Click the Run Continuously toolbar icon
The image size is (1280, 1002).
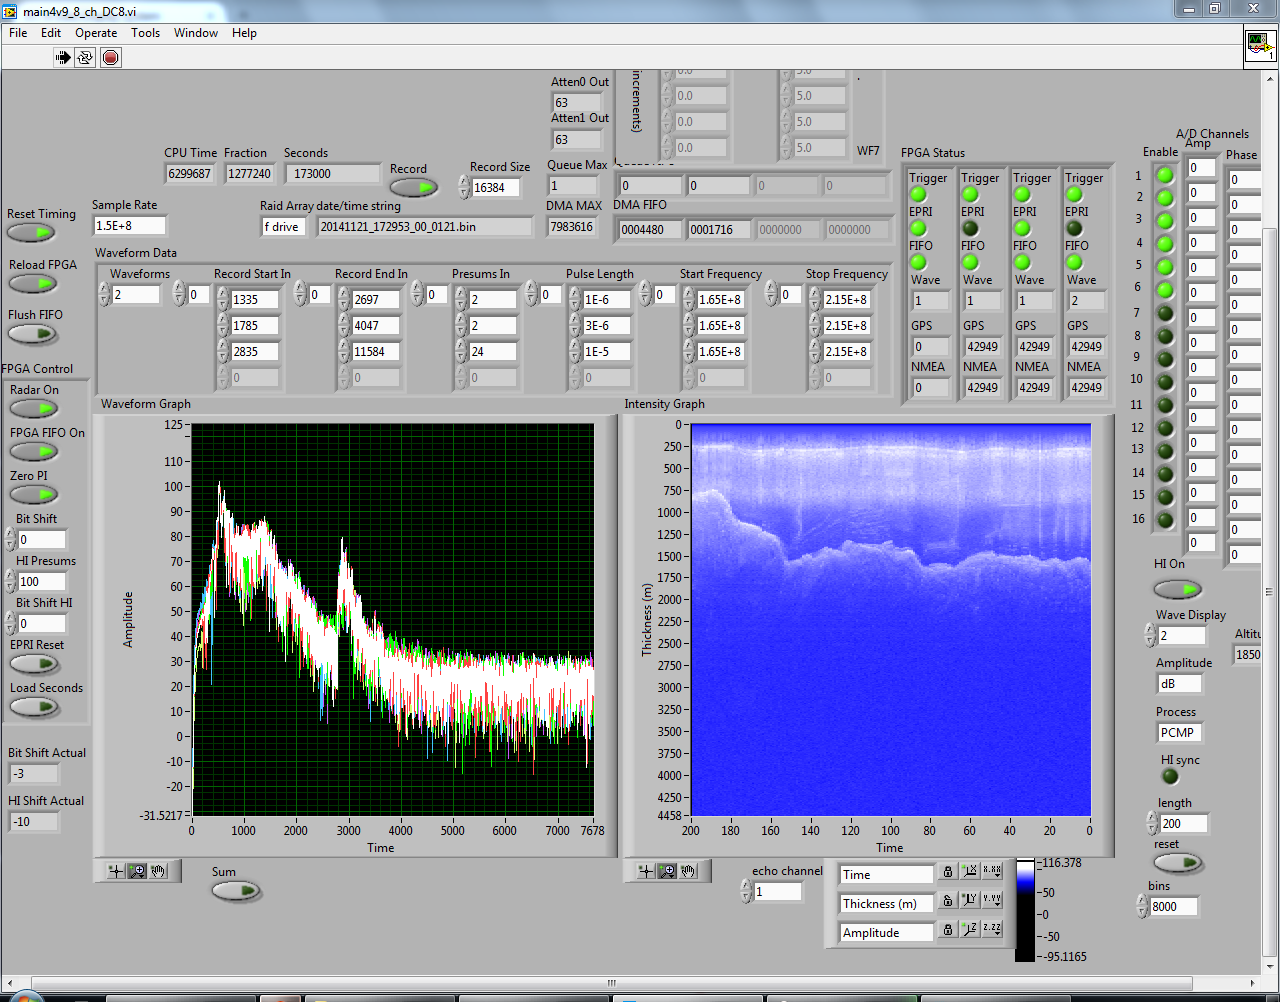pos(86,58)
